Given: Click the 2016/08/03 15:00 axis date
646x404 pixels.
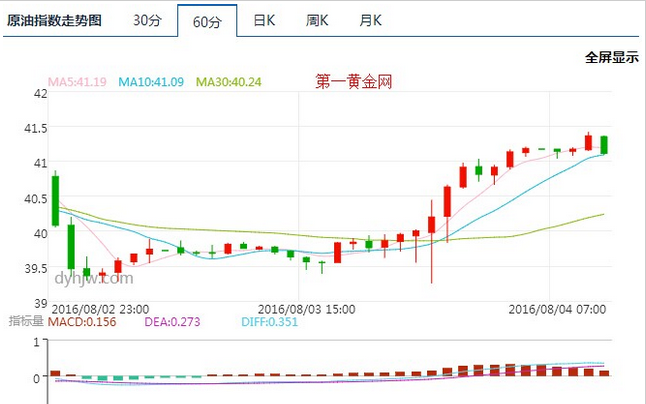Looking at the screenshot, I should click(307, 309).
